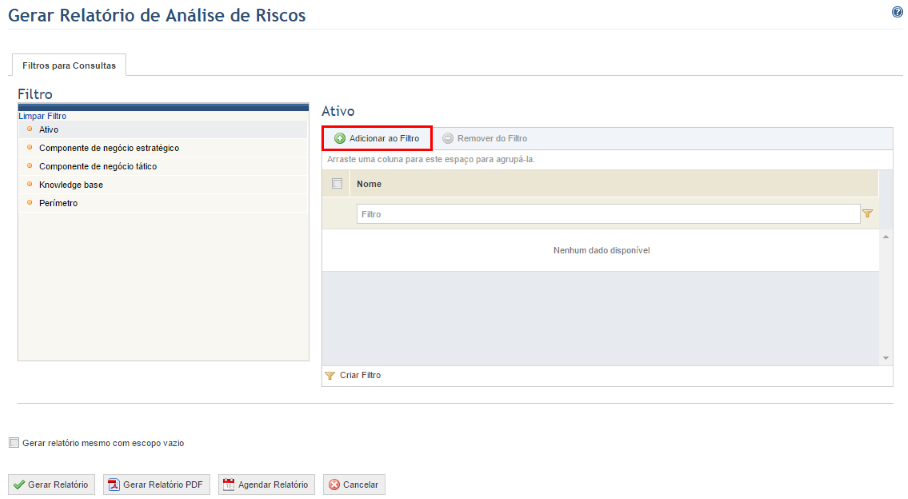This screenshot has height=499, width=908.
Task: Select Knowledge base in the filter list
Action: click(163, 185)
